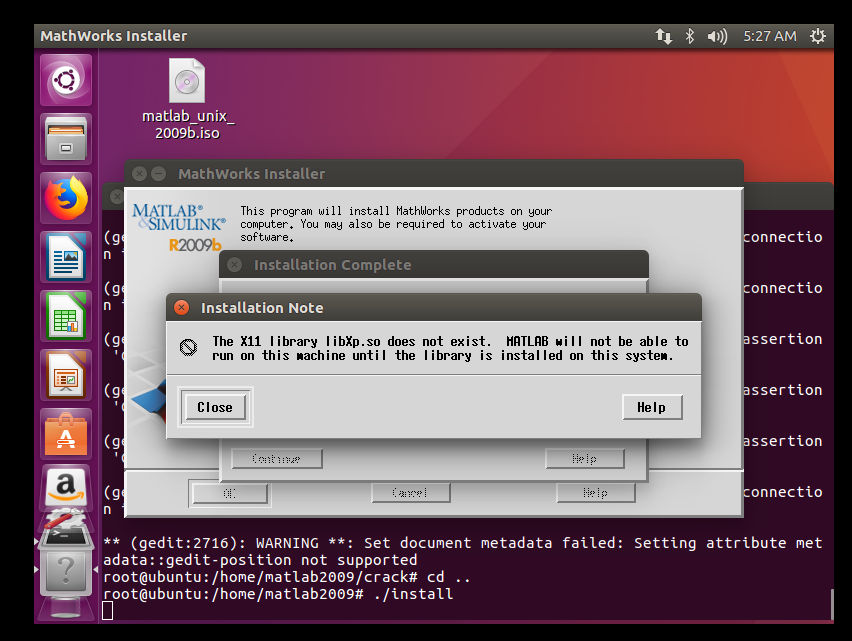Click the gedit WARNING line in terminal

462,551
